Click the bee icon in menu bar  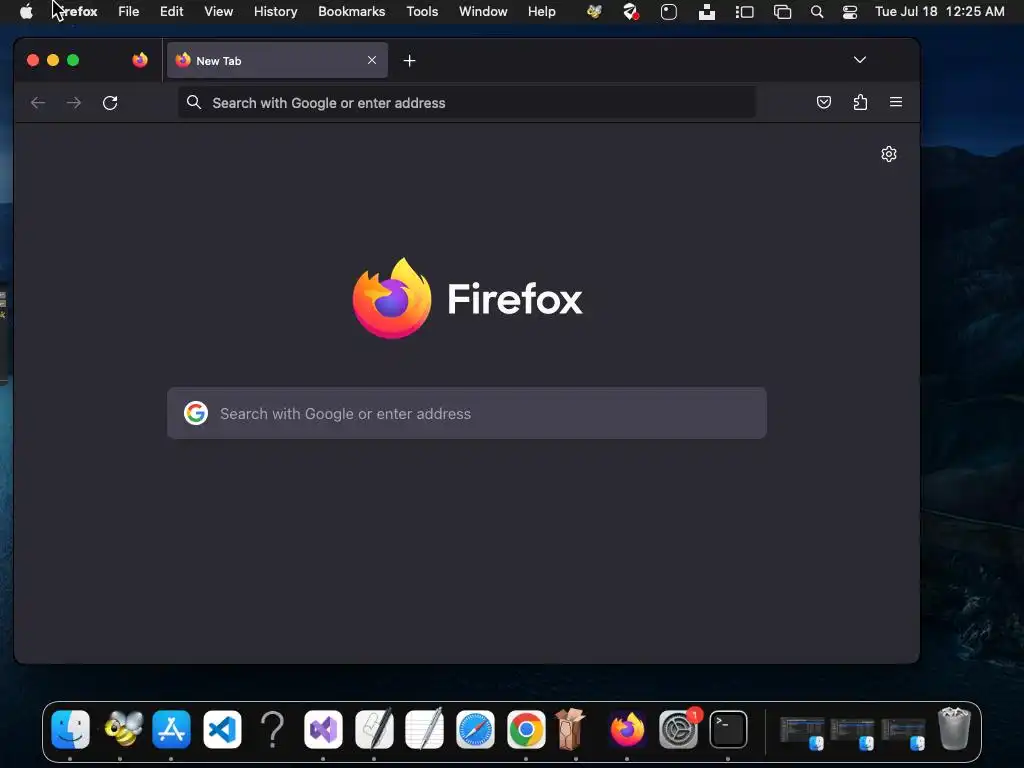pos(594,12)
